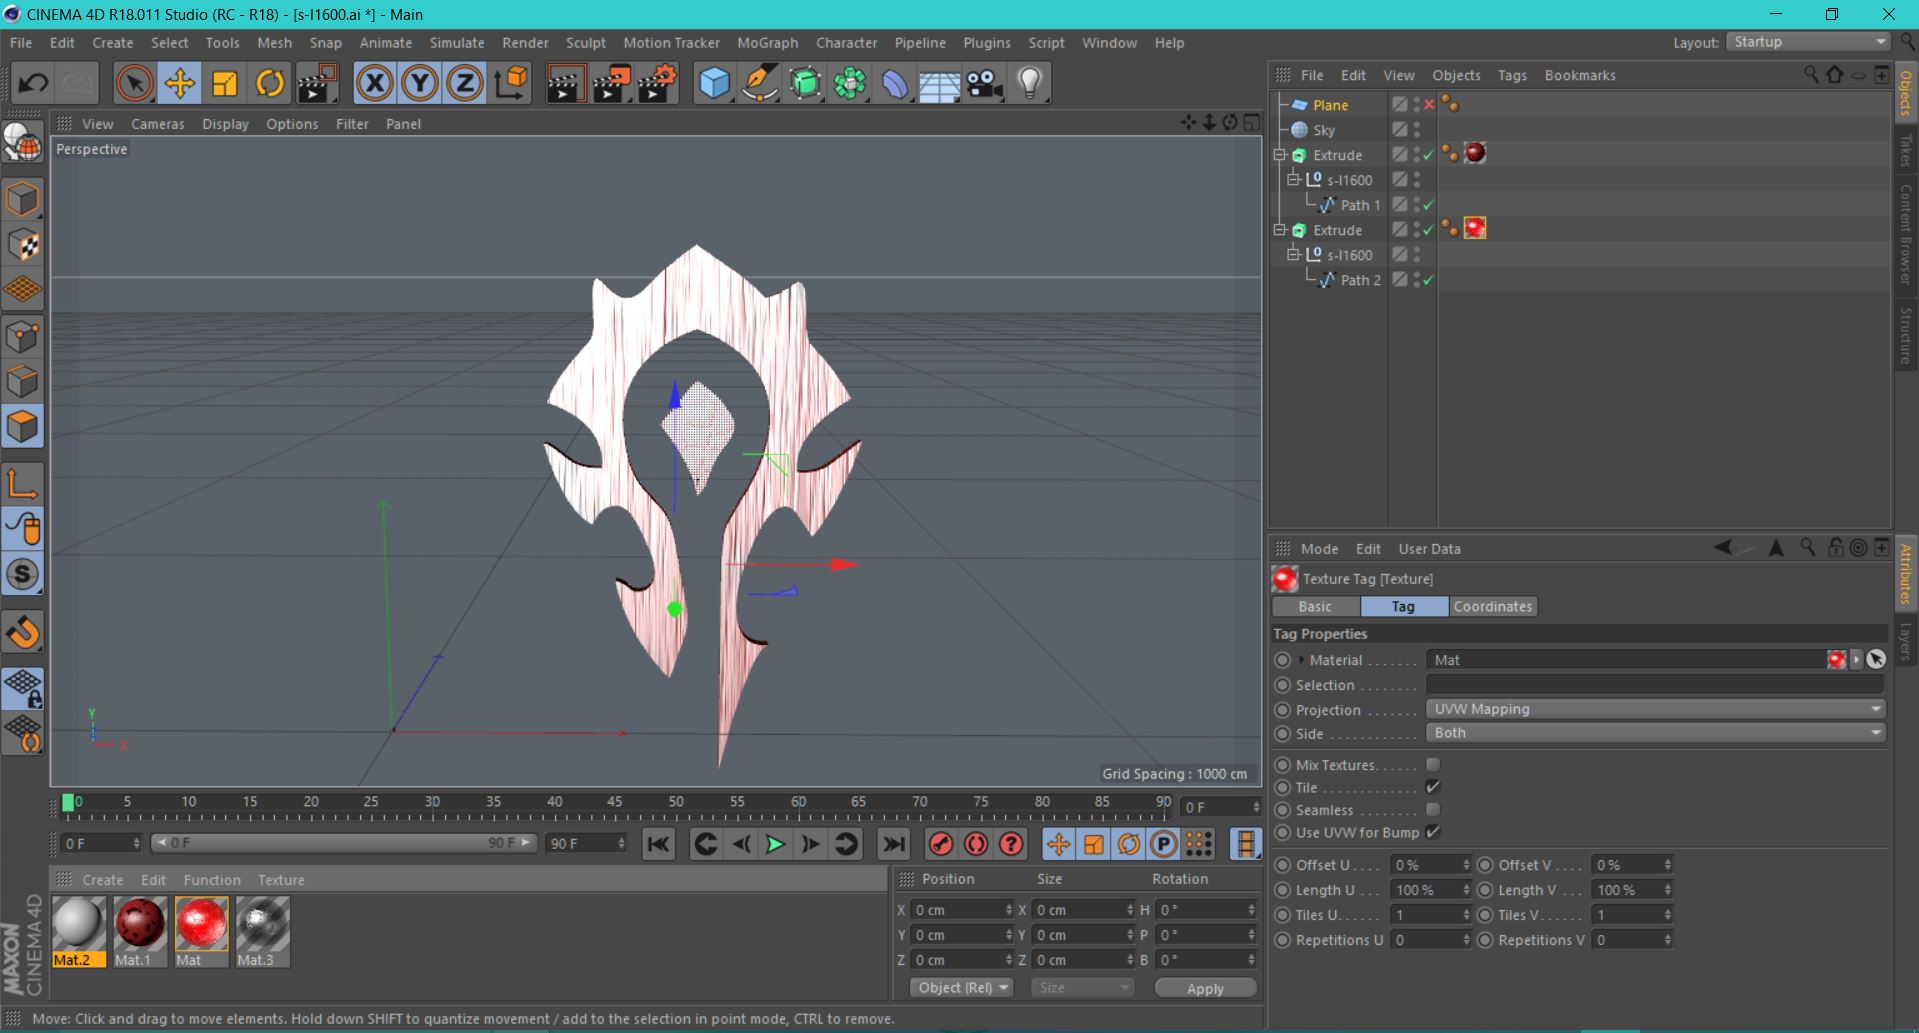
Task: Open the Side dropdown set to Both
Action: [x=1655, y=733]
